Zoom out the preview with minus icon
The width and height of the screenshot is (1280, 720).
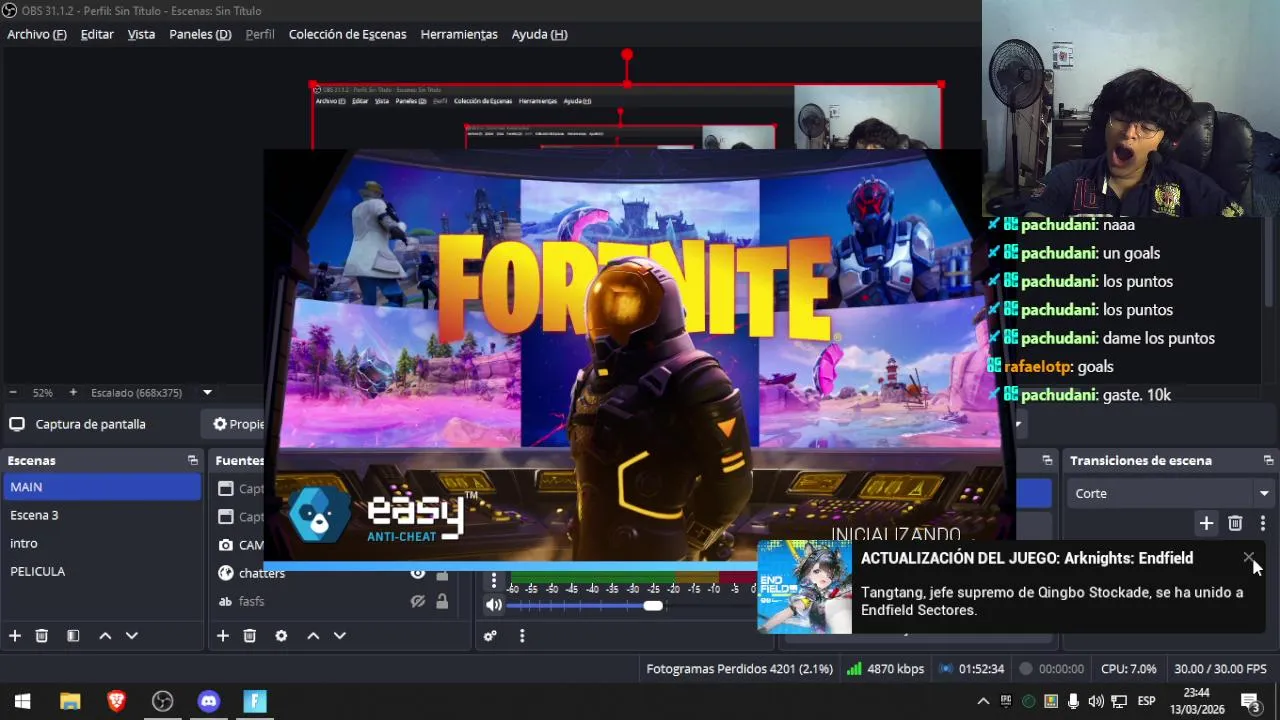tap(13, 393)
